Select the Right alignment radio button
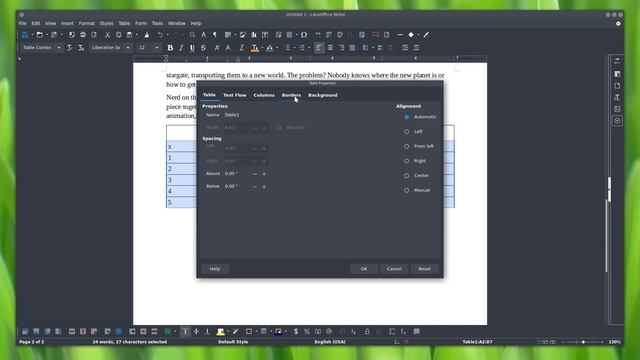 [407, 161]
